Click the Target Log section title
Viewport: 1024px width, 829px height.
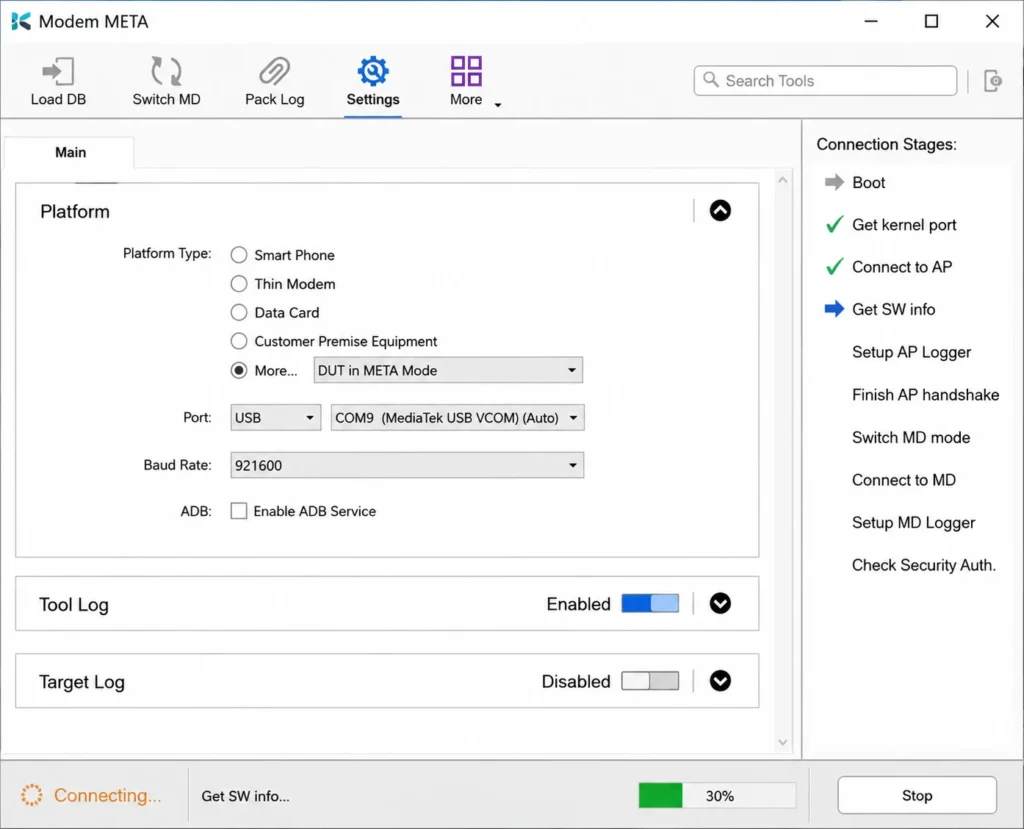pyautogui.click(x=82, y=681)
